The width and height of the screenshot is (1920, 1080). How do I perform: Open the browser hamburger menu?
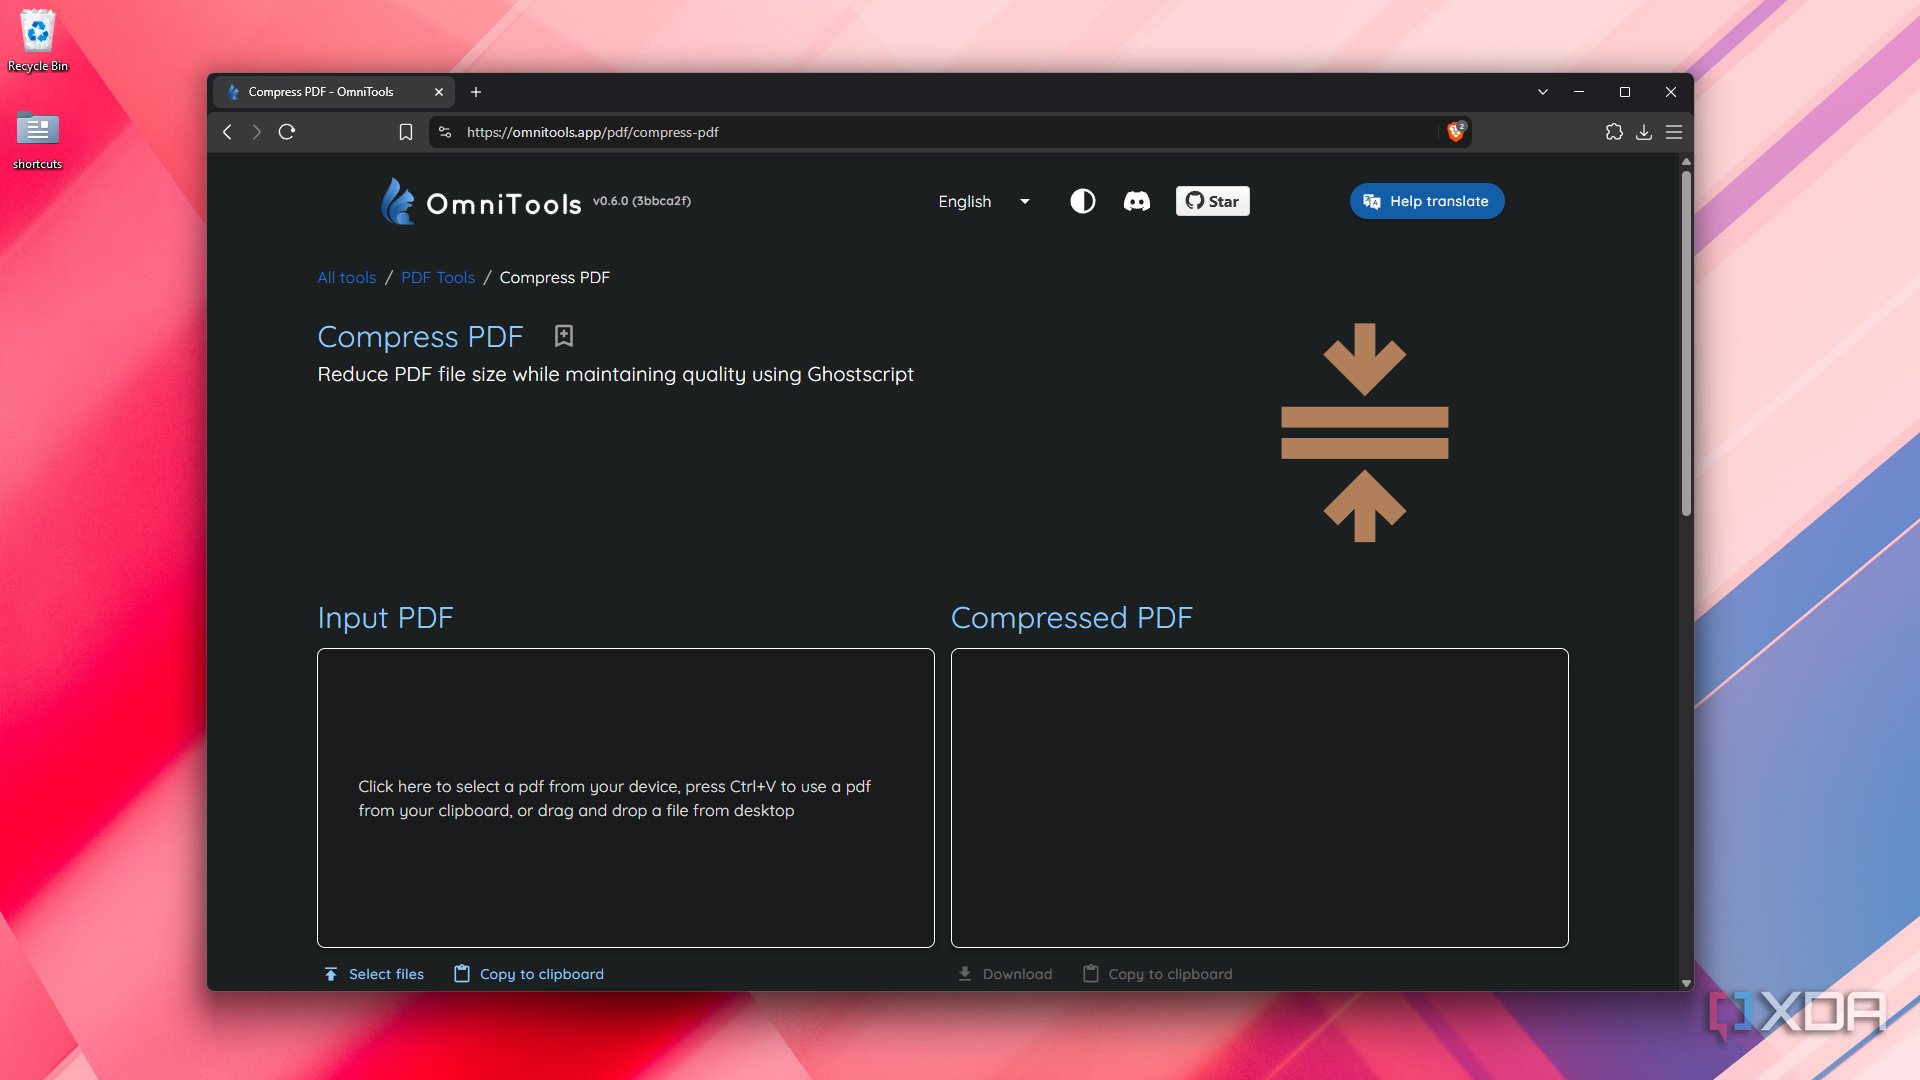[1674, 132]
